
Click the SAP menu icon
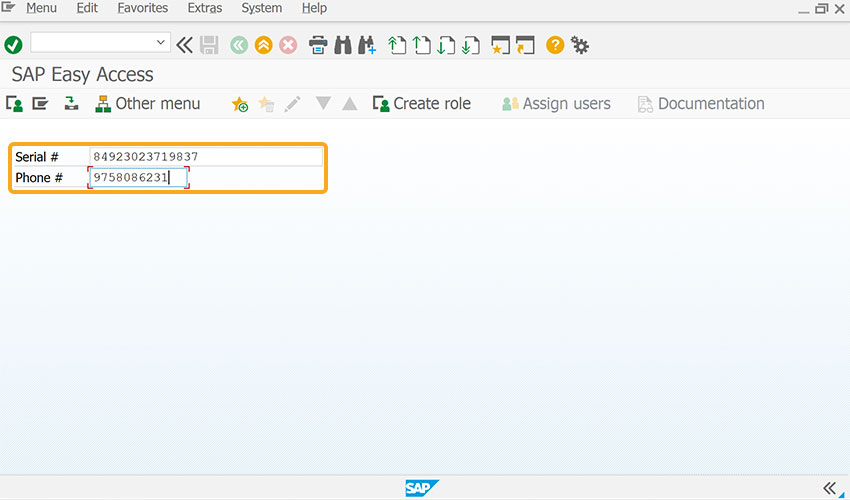click(40, 103)
